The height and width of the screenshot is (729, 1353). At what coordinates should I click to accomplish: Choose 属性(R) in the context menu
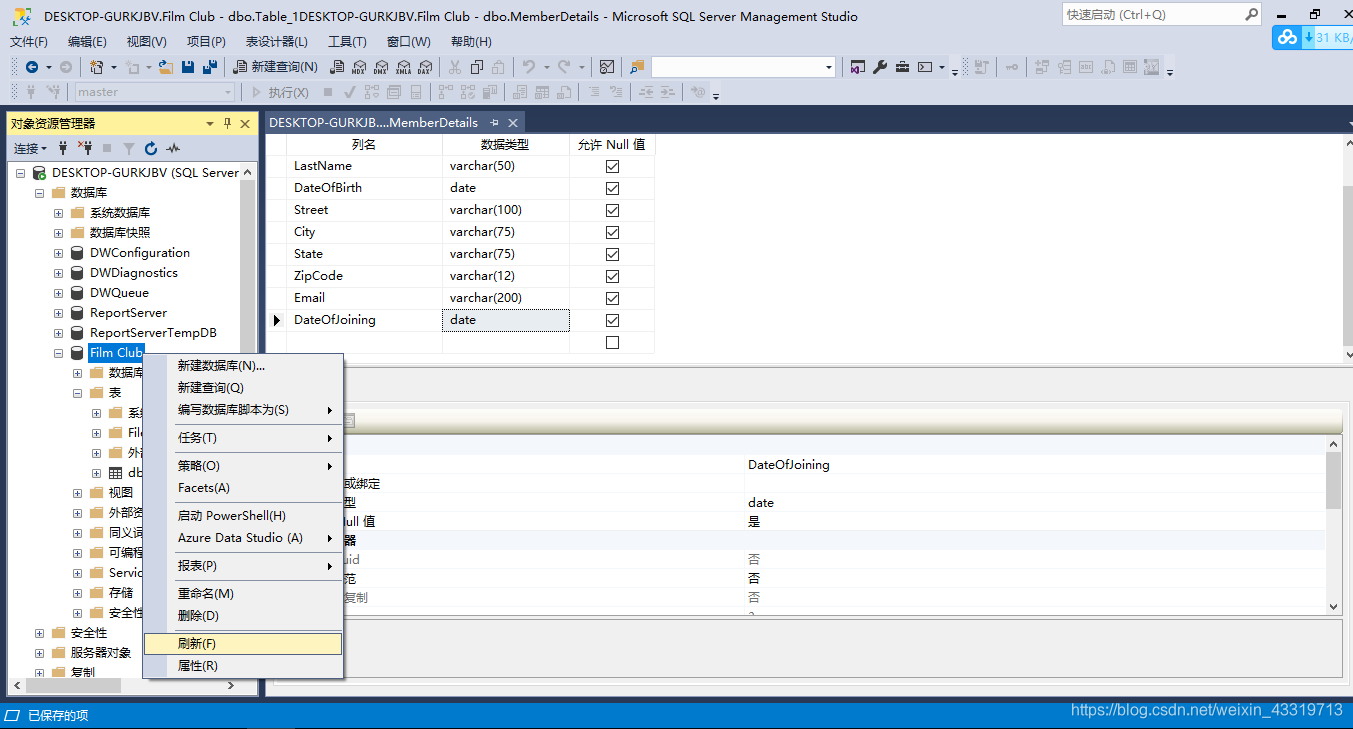[243, 666]
